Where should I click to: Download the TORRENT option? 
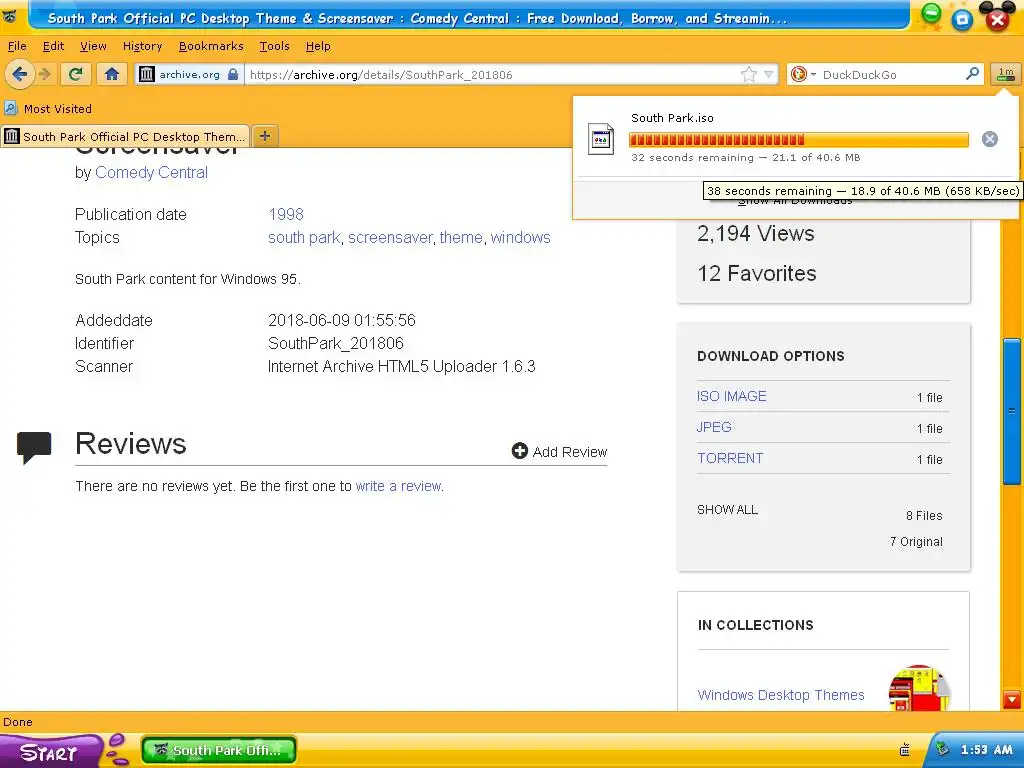730,458
